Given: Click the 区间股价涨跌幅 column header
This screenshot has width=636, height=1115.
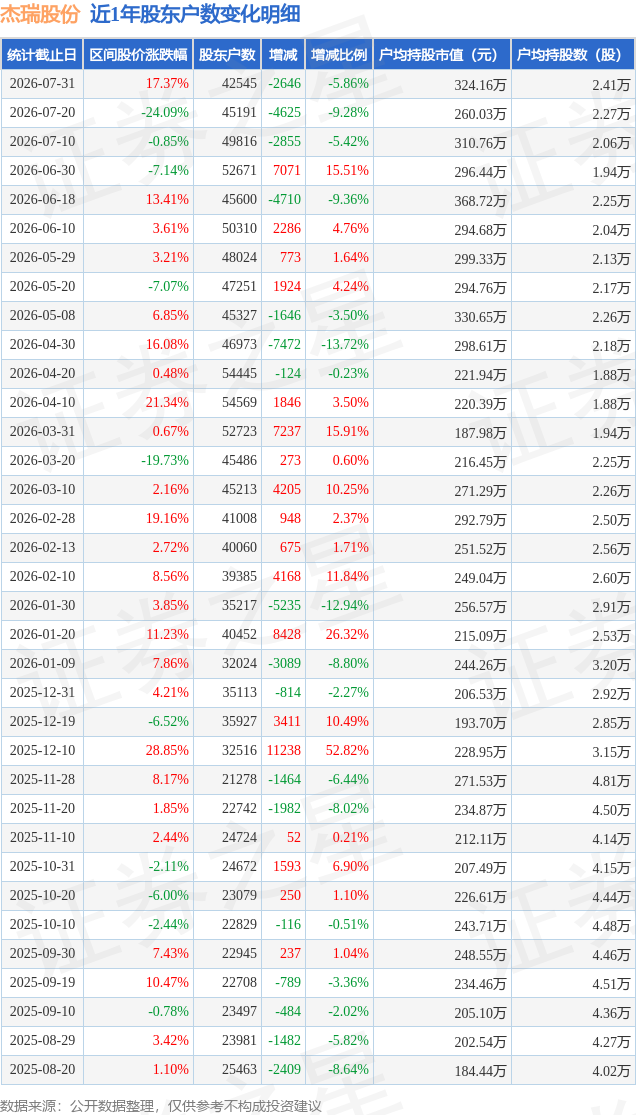Looking at the screenshot, I should pos(138,55).
